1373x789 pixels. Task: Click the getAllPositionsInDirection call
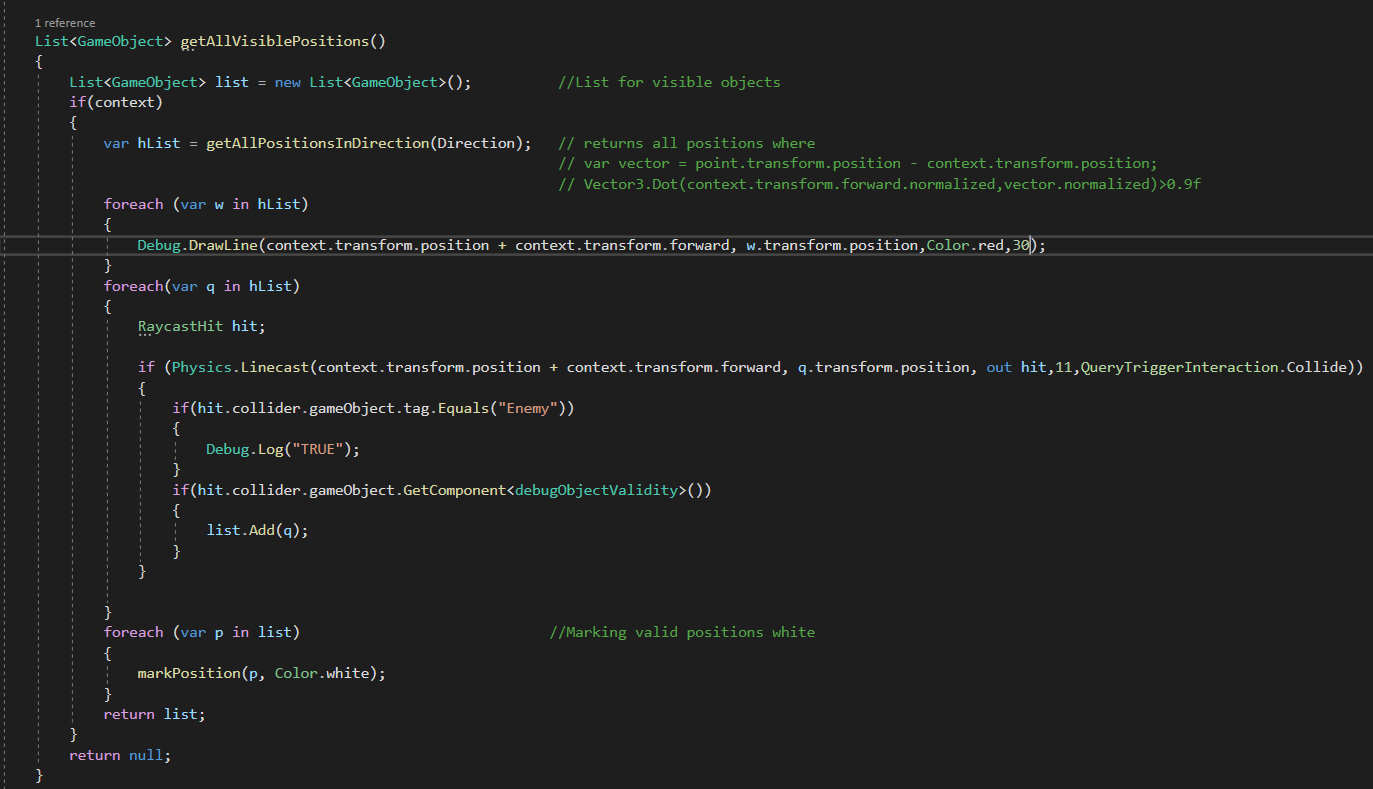click(317, 143)
